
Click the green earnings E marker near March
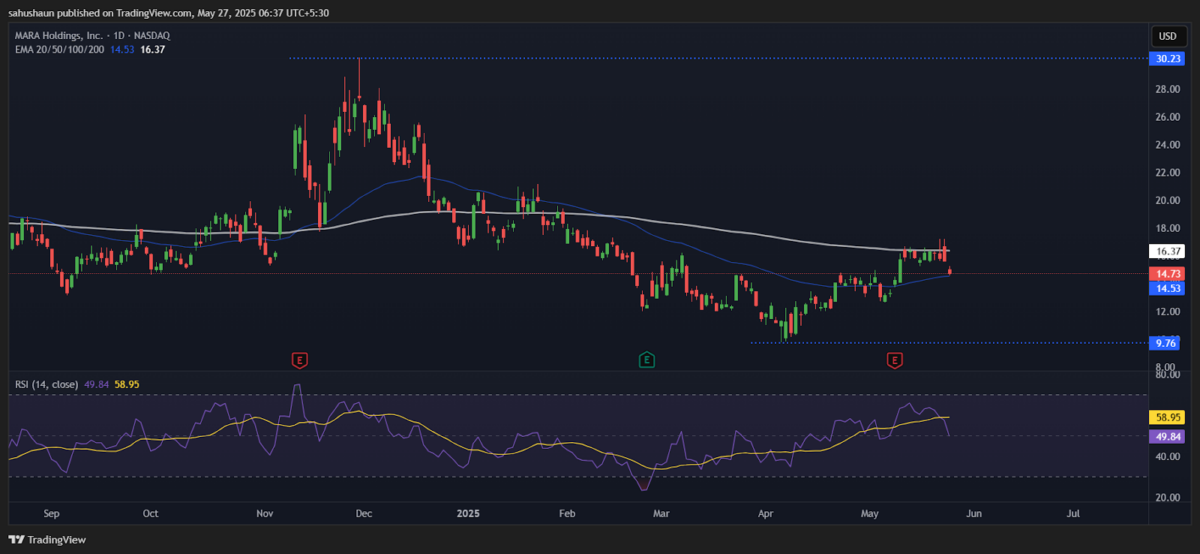647,359
